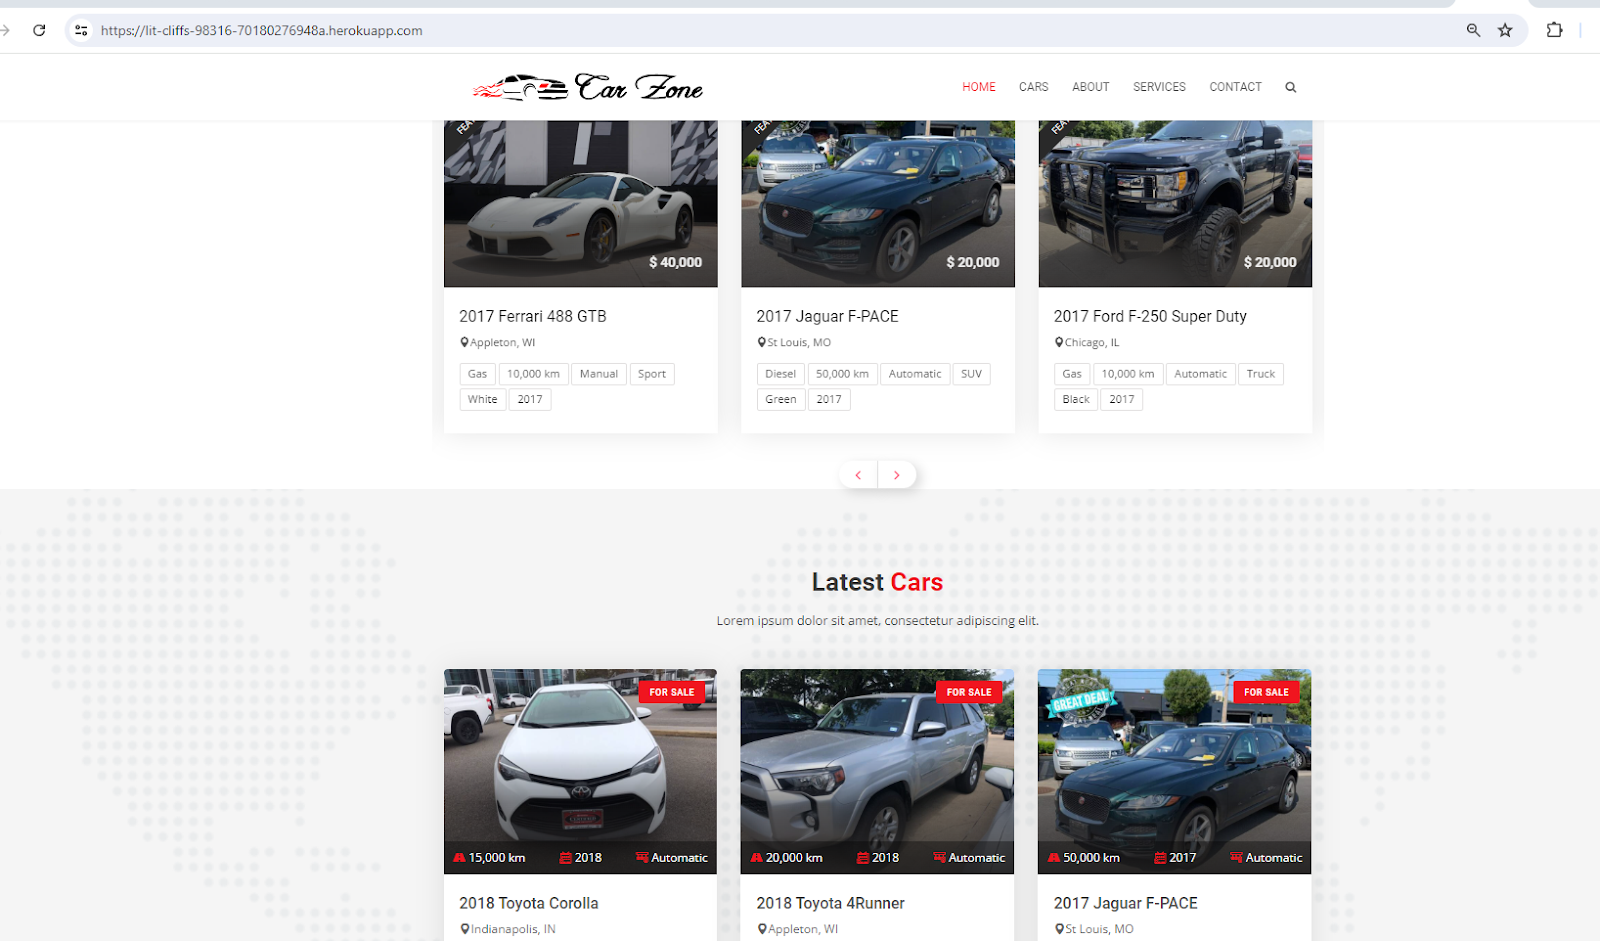Bookmark this page with the star icon
This screenshot has width=1600, height=941.
[1505, 30]
